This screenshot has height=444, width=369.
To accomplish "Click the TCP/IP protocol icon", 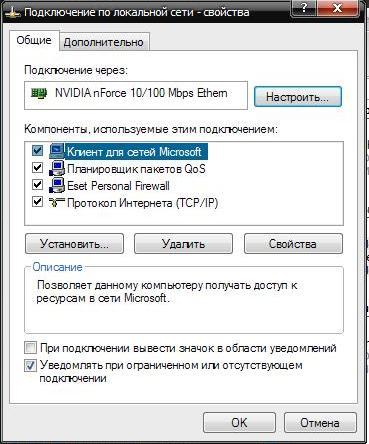I will [57, 202].
